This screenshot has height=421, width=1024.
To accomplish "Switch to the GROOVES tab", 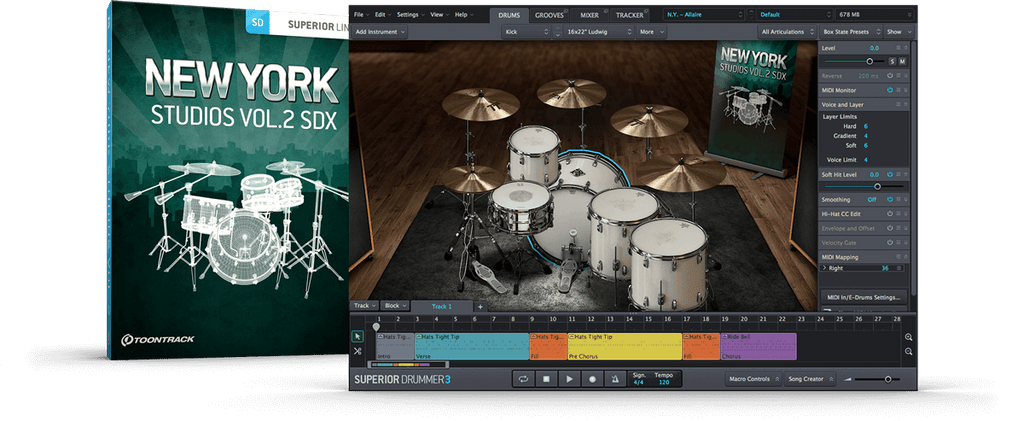I will 547,14.
